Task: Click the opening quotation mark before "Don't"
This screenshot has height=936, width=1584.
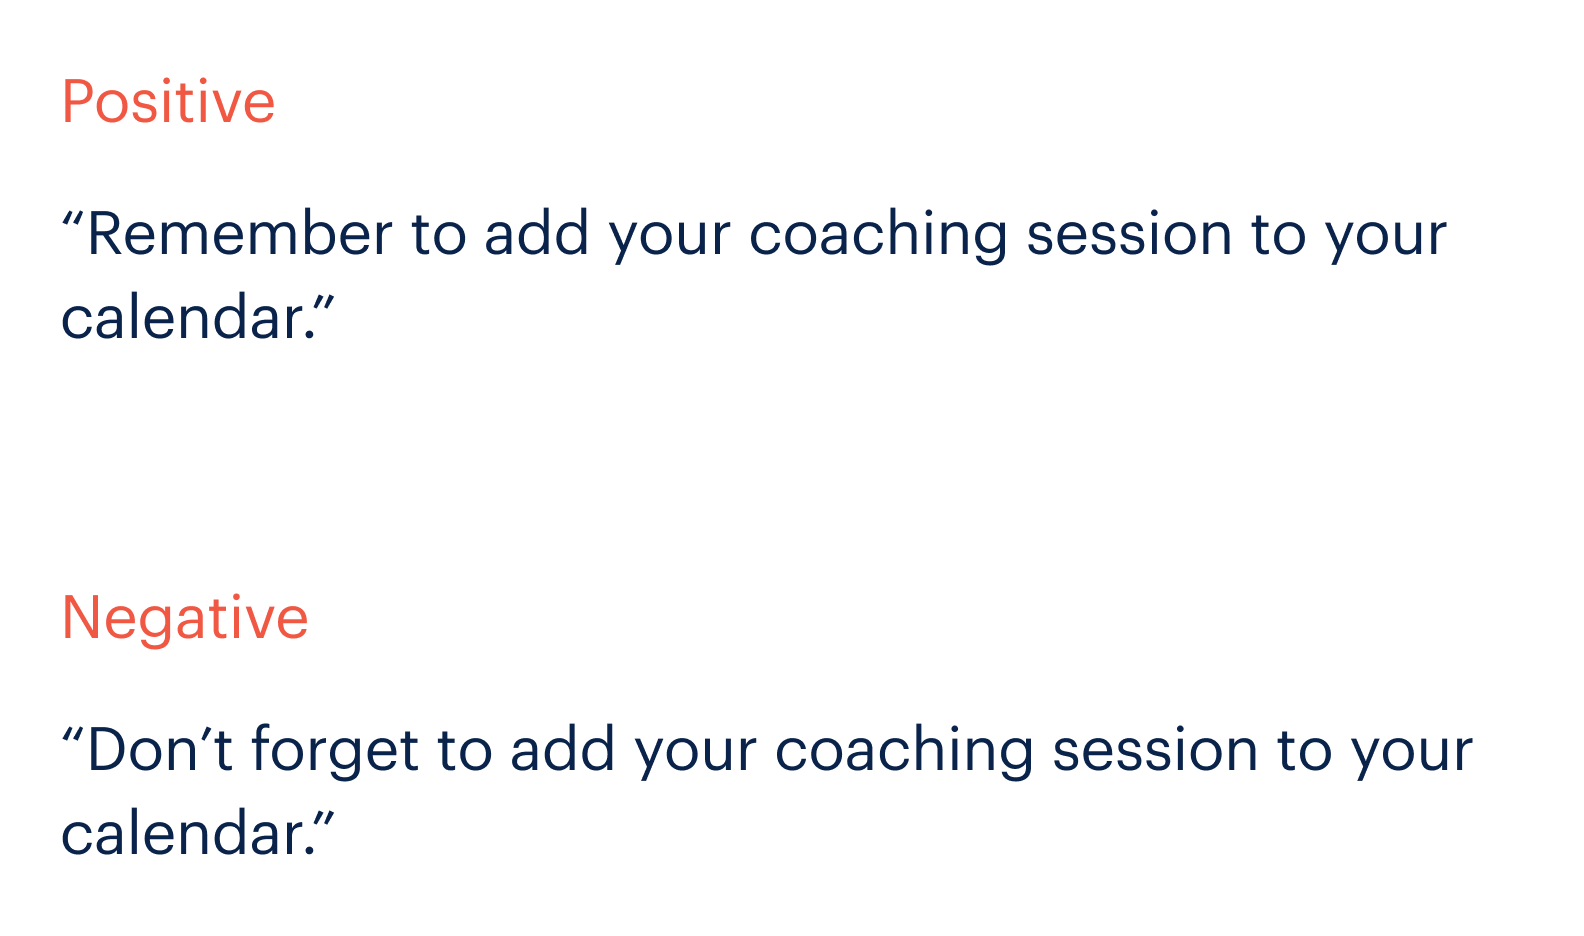Action: (71, 736)
